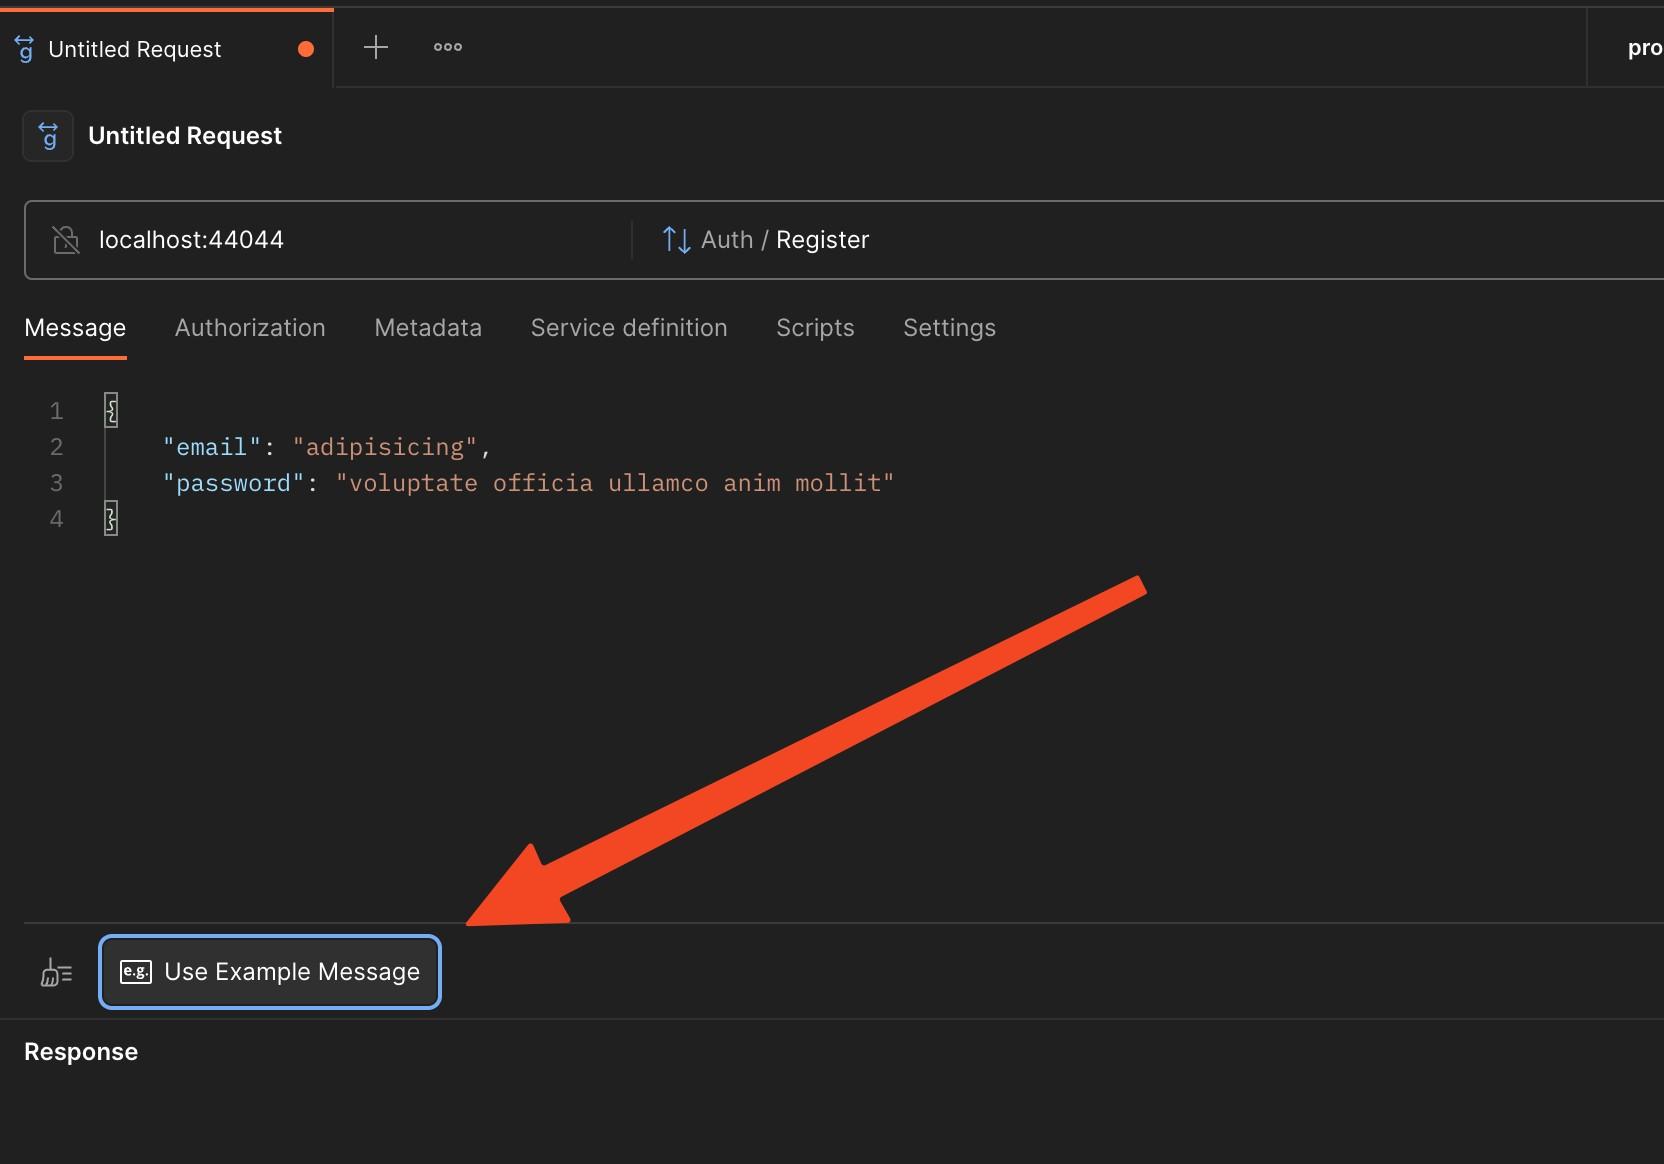Open a new tab with the plus icon
Image resolution: width=1664 pixels, height=1164 pixels.
(375, 47)
